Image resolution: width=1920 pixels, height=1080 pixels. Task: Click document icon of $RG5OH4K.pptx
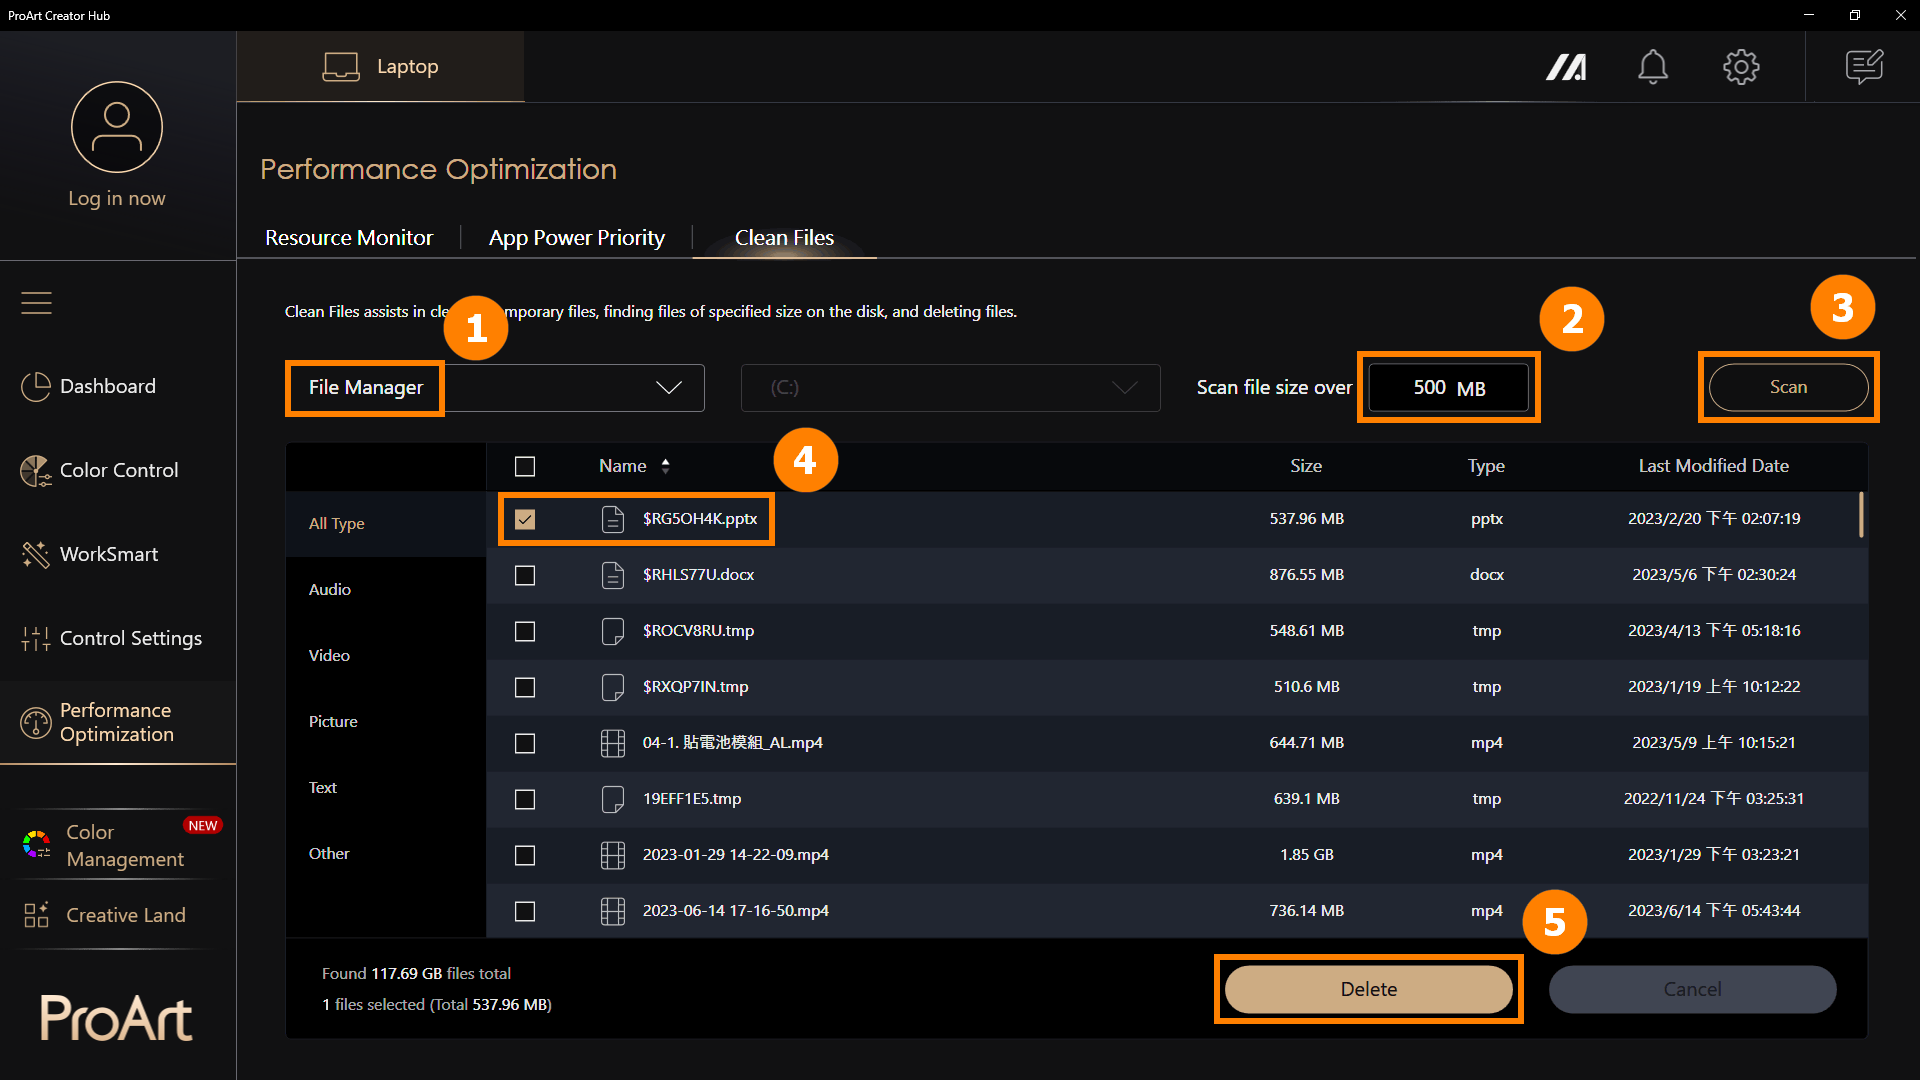point(613,519)
